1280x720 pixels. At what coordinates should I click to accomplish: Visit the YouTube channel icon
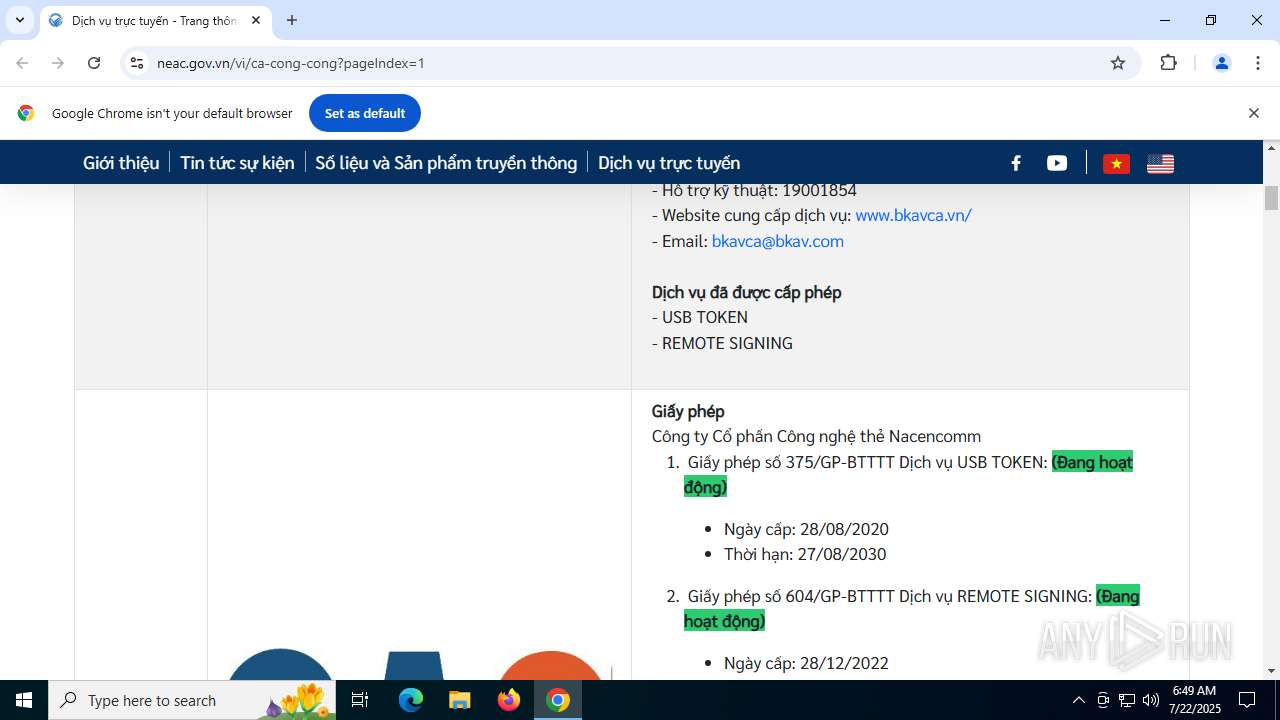(x=1057, y=163)
